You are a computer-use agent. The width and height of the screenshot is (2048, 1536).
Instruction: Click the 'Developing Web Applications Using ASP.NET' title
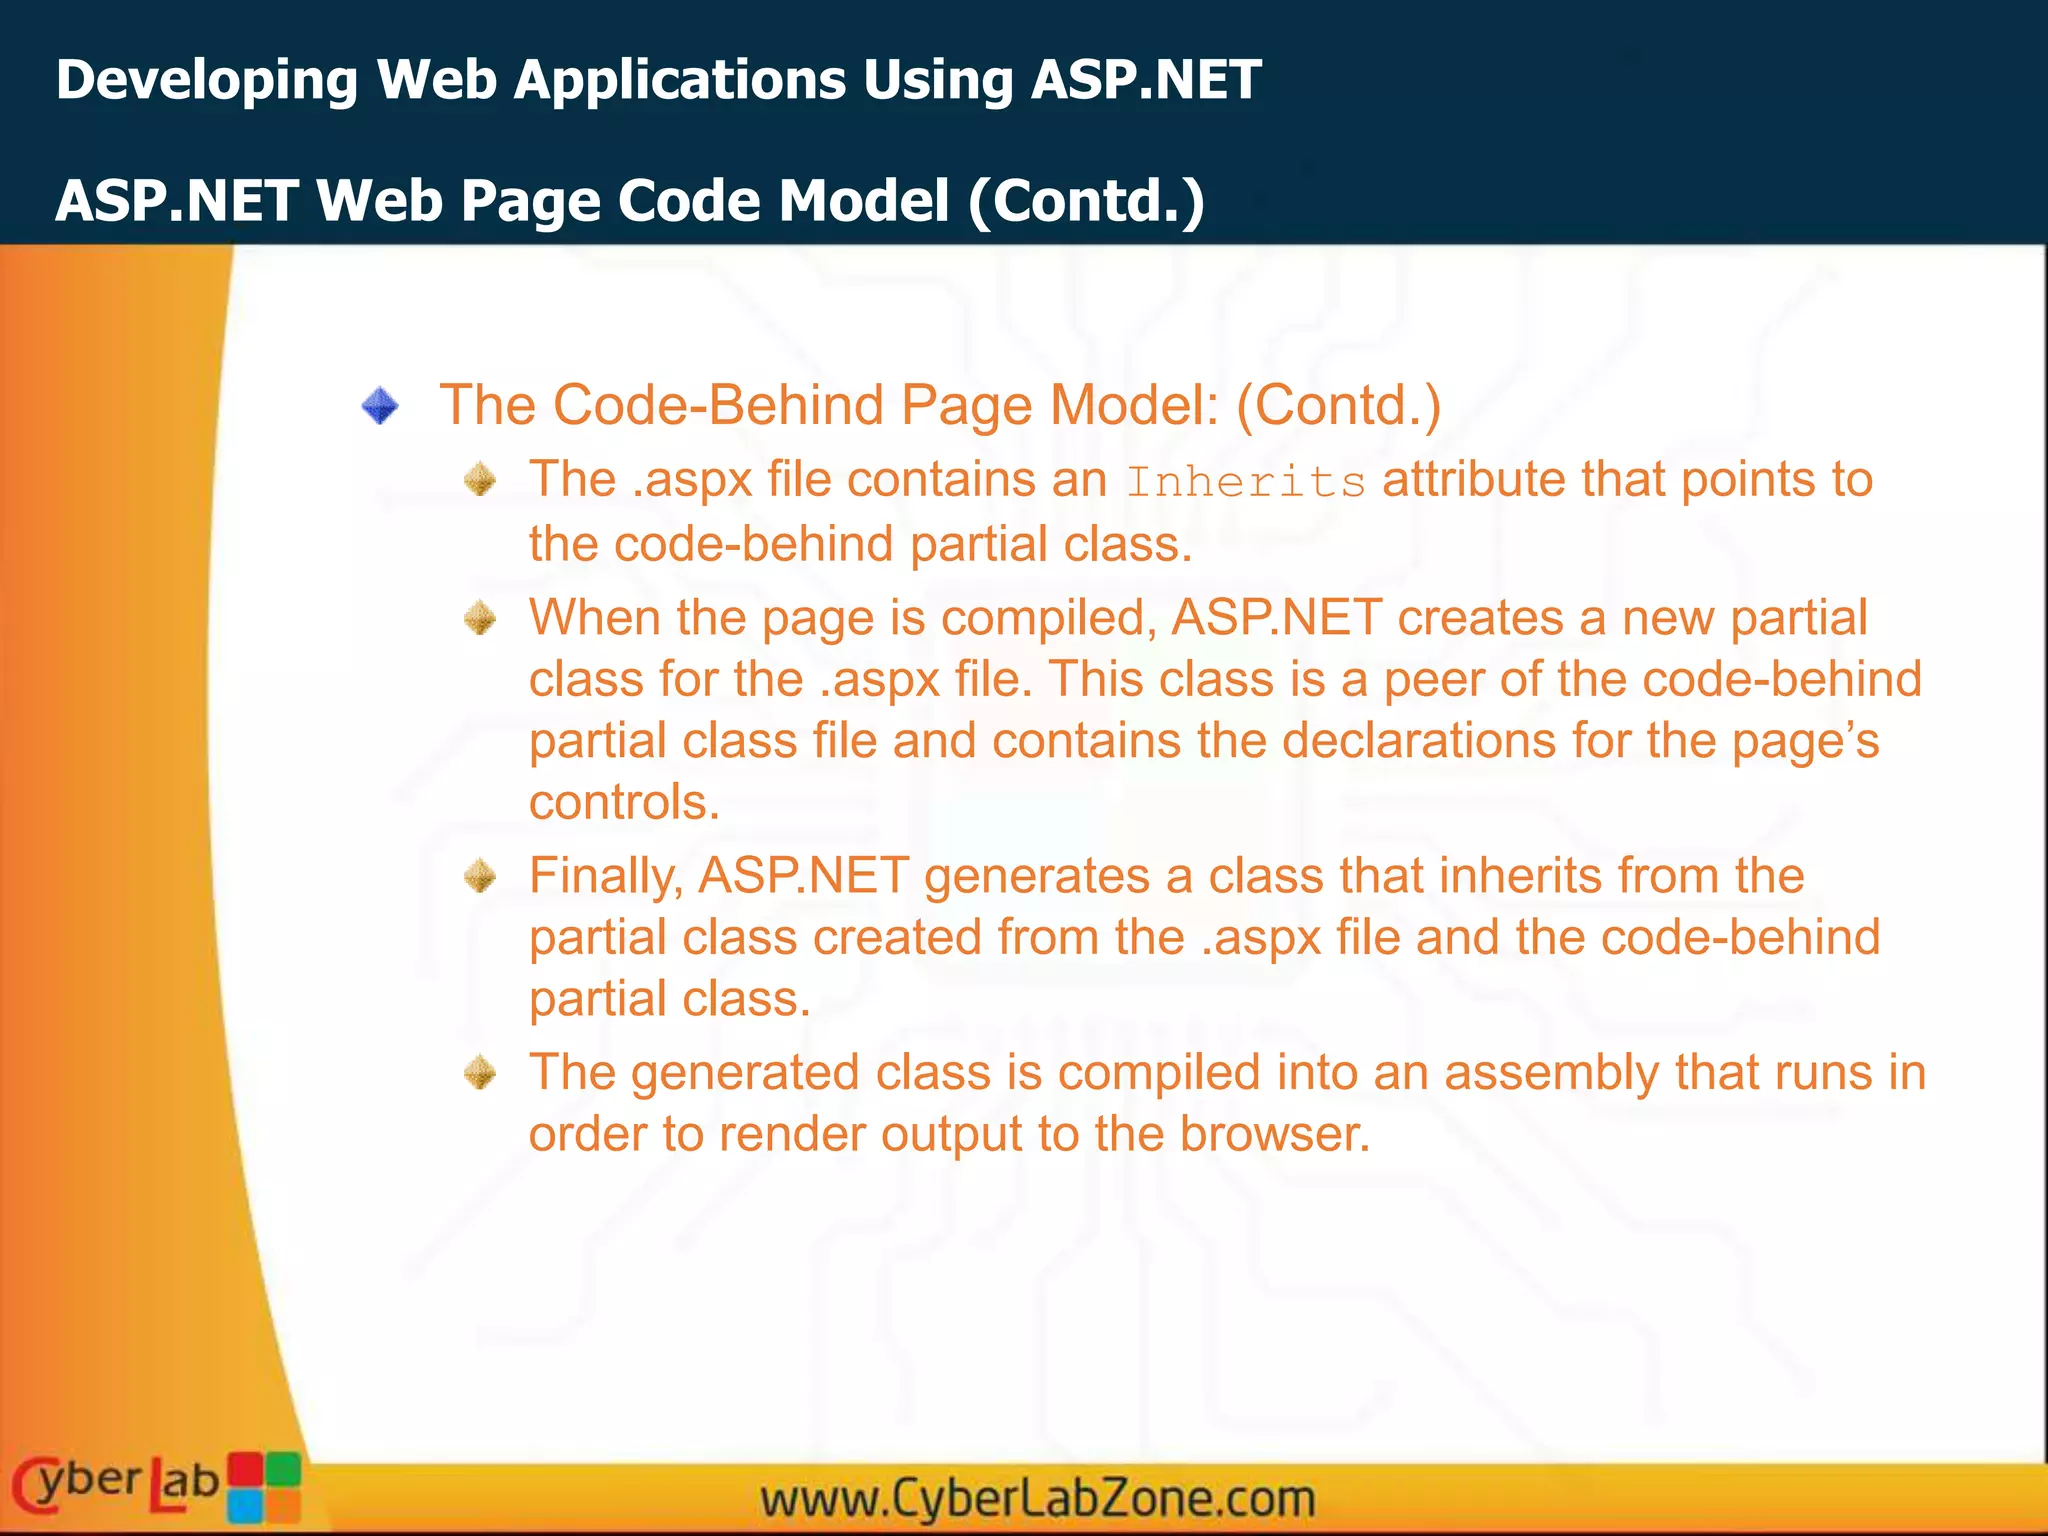pos(658,80)
